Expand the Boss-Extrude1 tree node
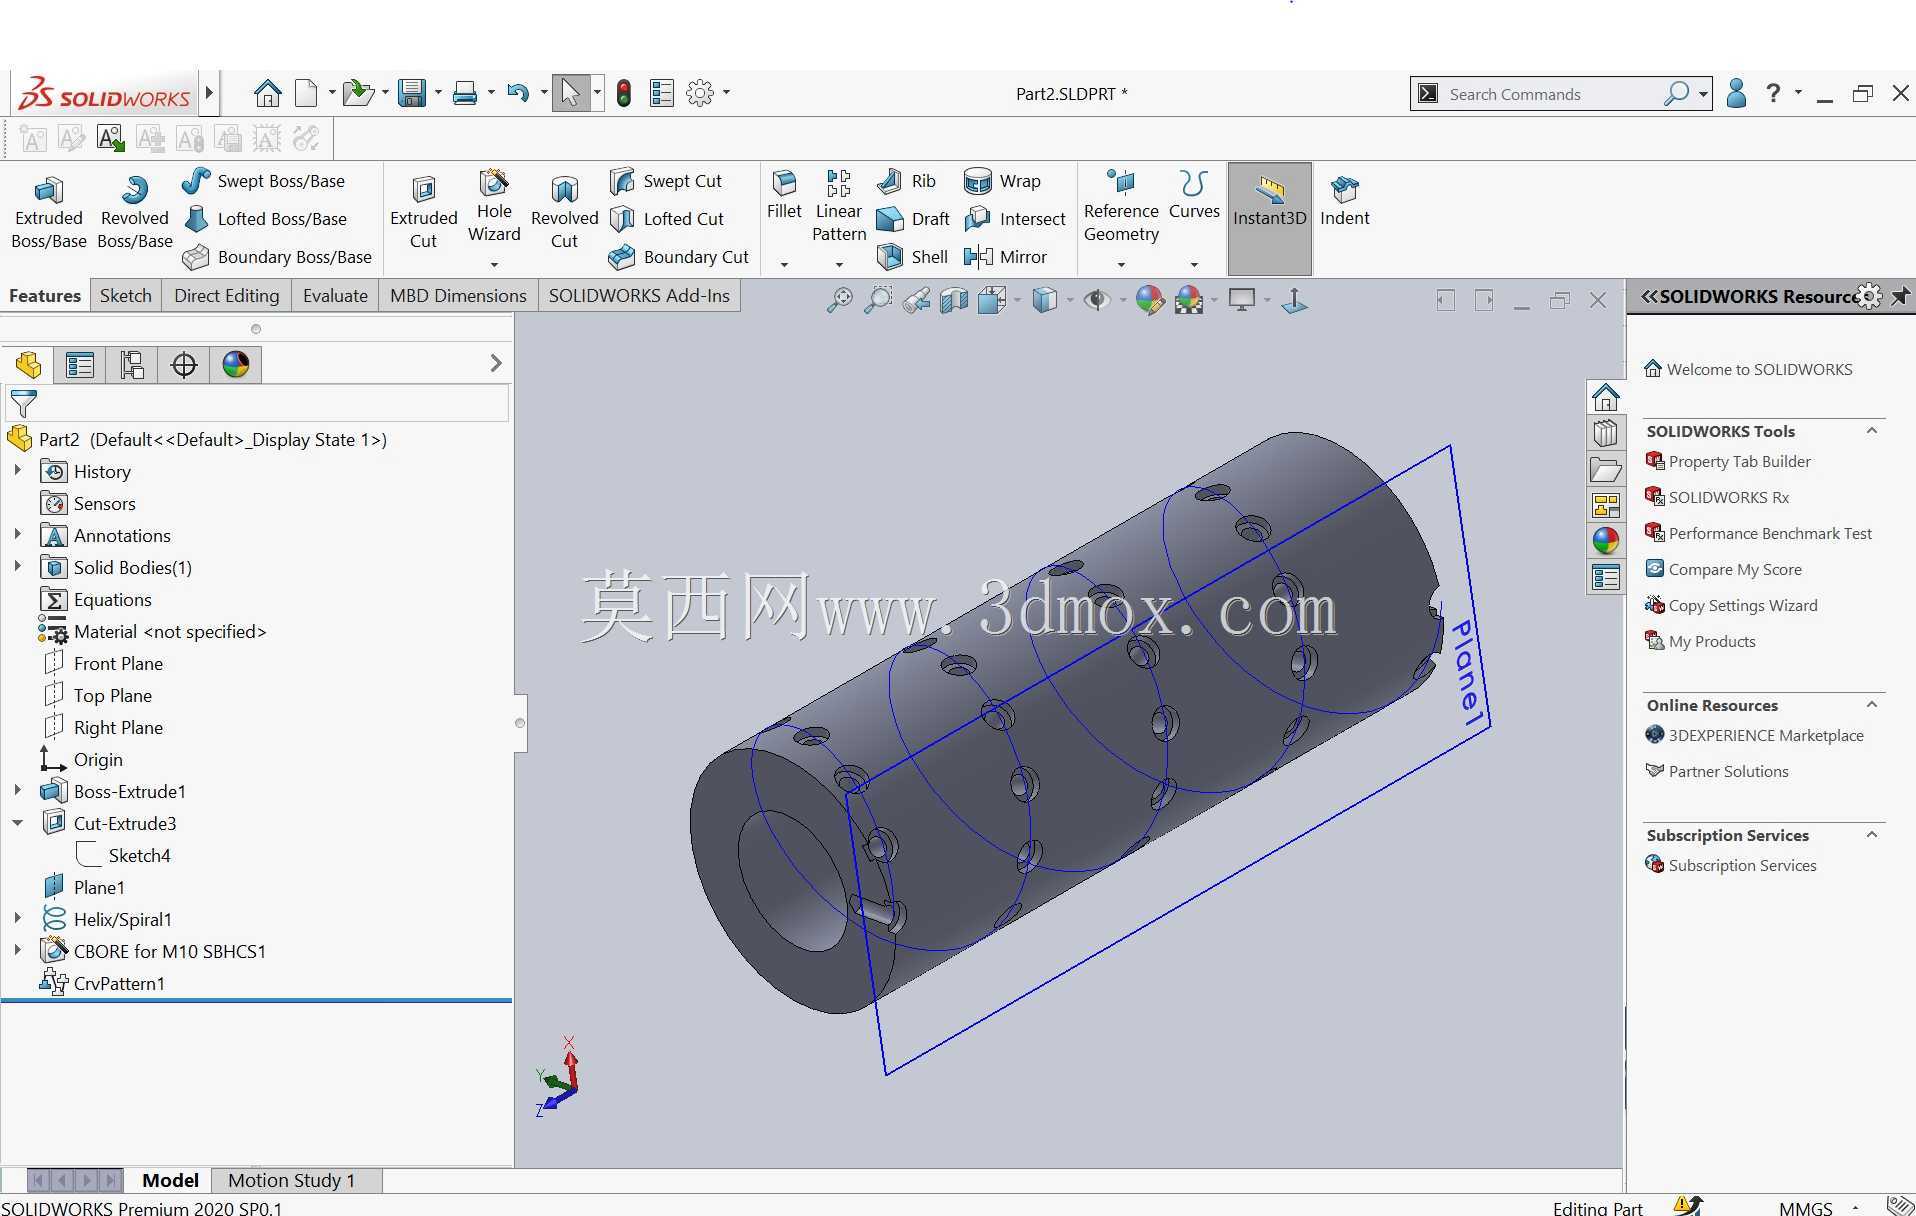Viewport: 1916px width, 1216px height. [18, 791]
